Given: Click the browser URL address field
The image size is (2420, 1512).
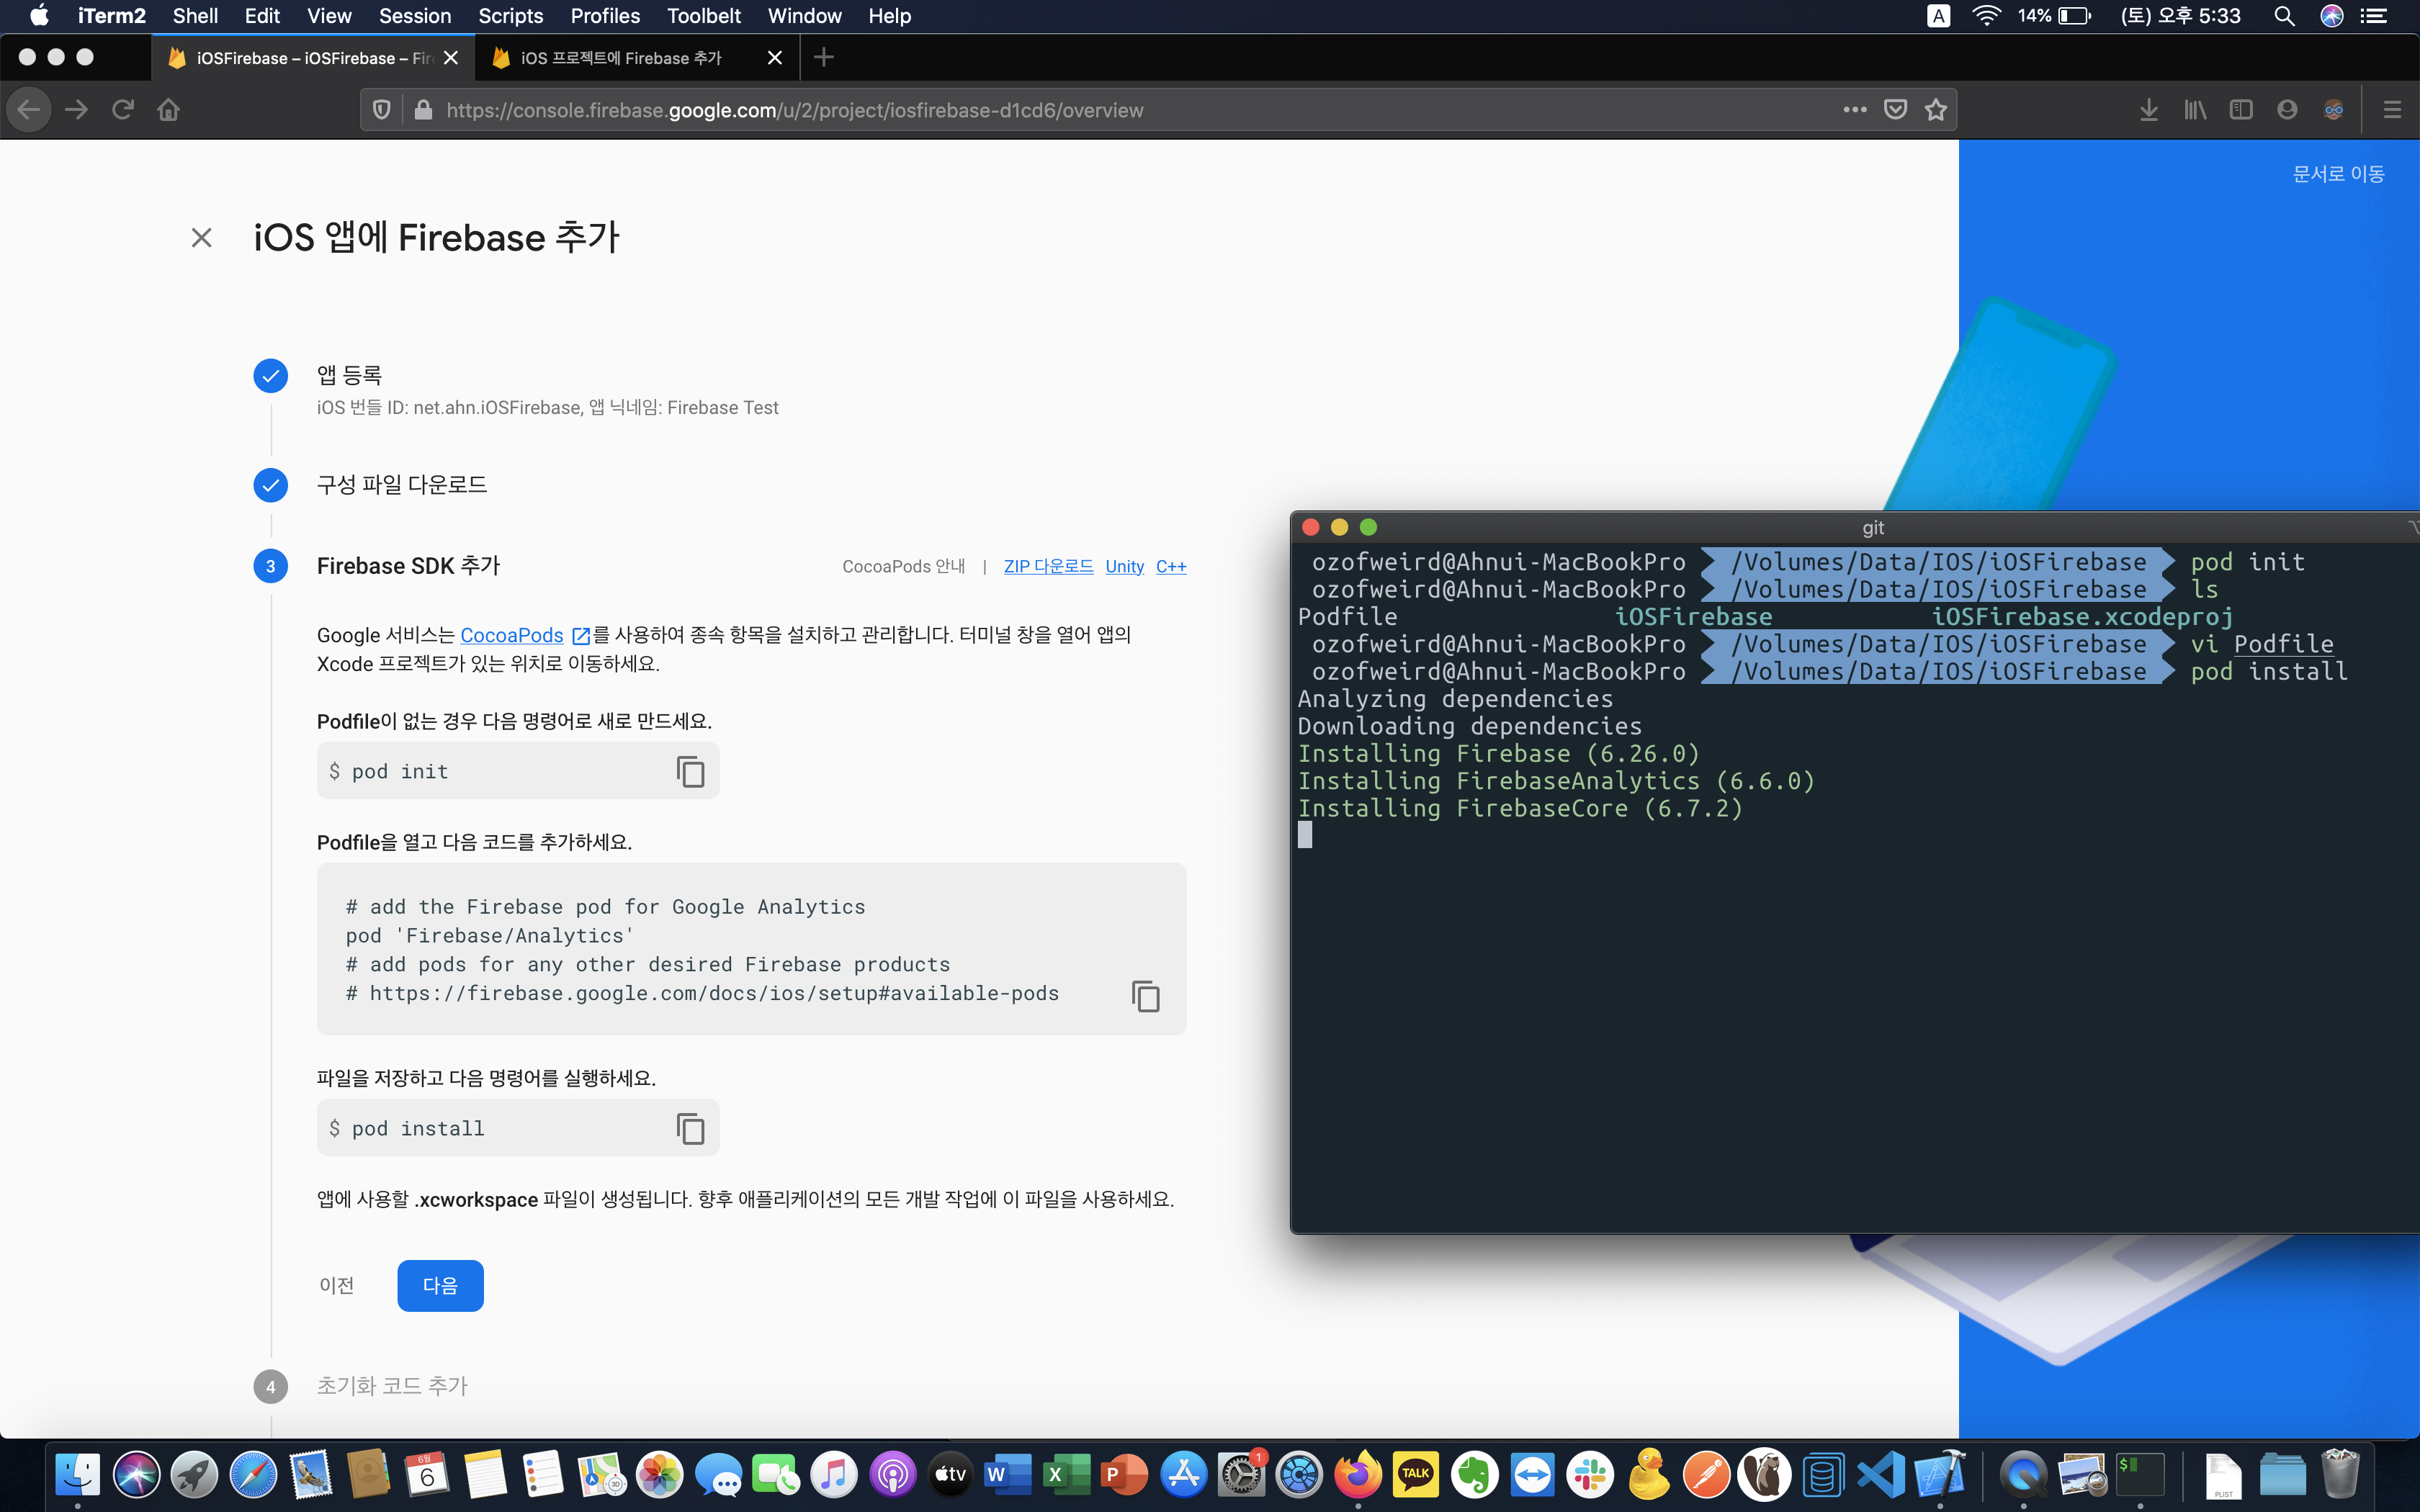Looking at the screenshot, I should tap(1100, 110).
